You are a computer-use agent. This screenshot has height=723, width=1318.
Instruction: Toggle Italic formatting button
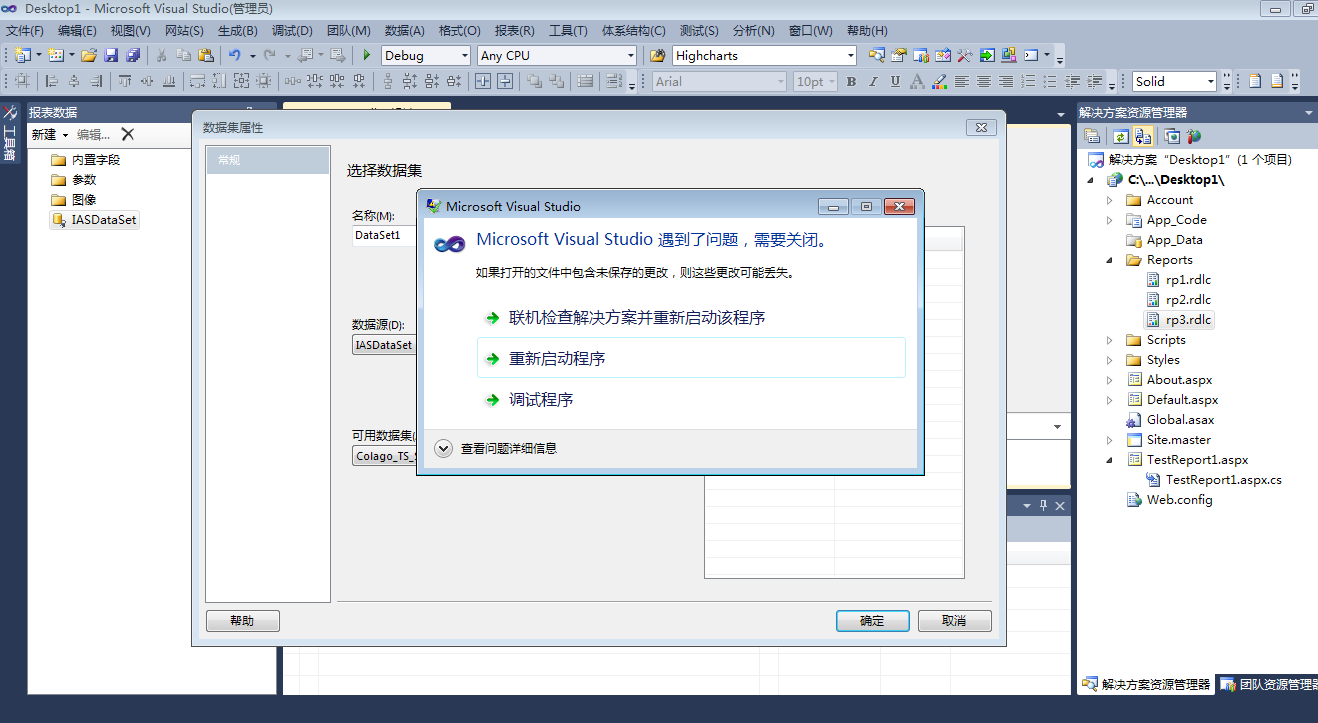pyautogui.click(x=873, y=82)
